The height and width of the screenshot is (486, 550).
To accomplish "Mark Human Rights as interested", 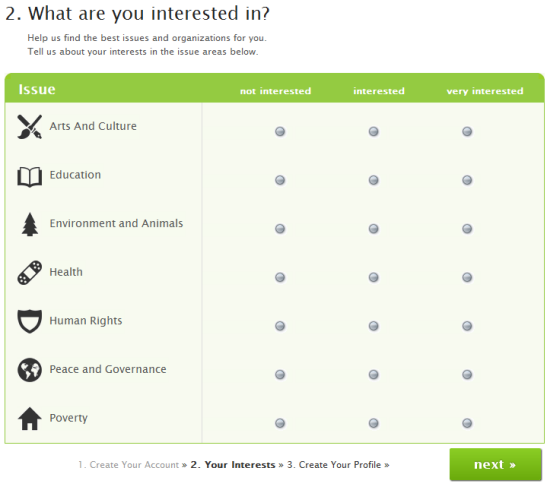I will point(374,326).
